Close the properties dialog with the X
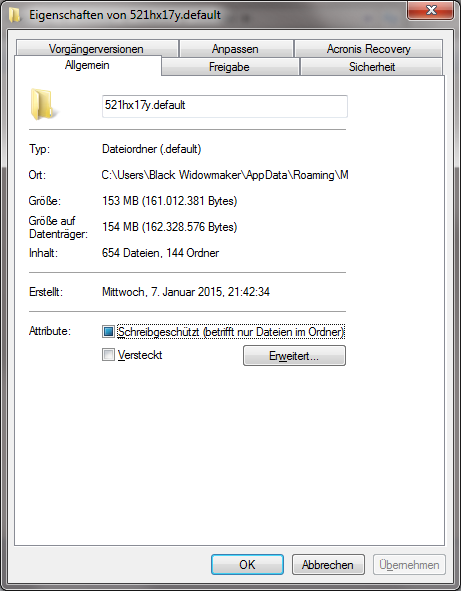The width and height of the screenshot is (461, 591). click(x=430, y=10)
